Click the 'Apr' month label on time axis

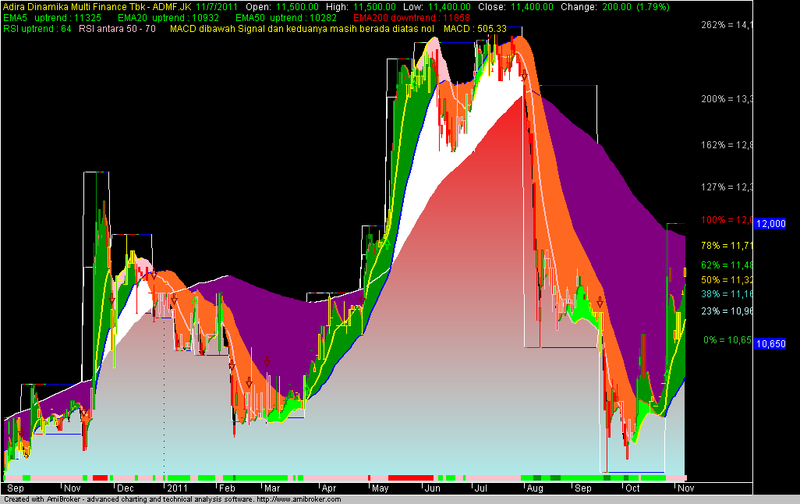tap(329, 488)
